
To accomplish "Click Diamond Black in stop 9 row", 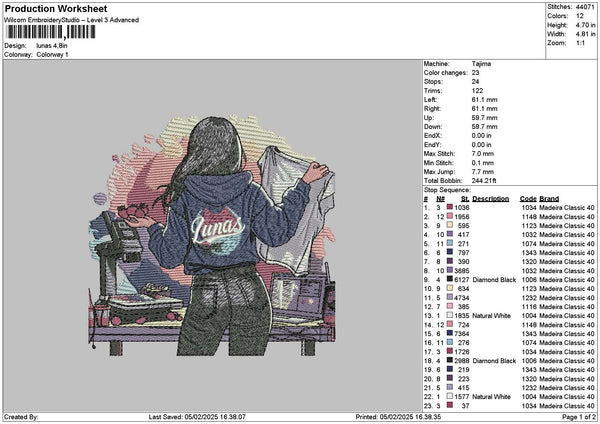I will click(x=494, y=280).
